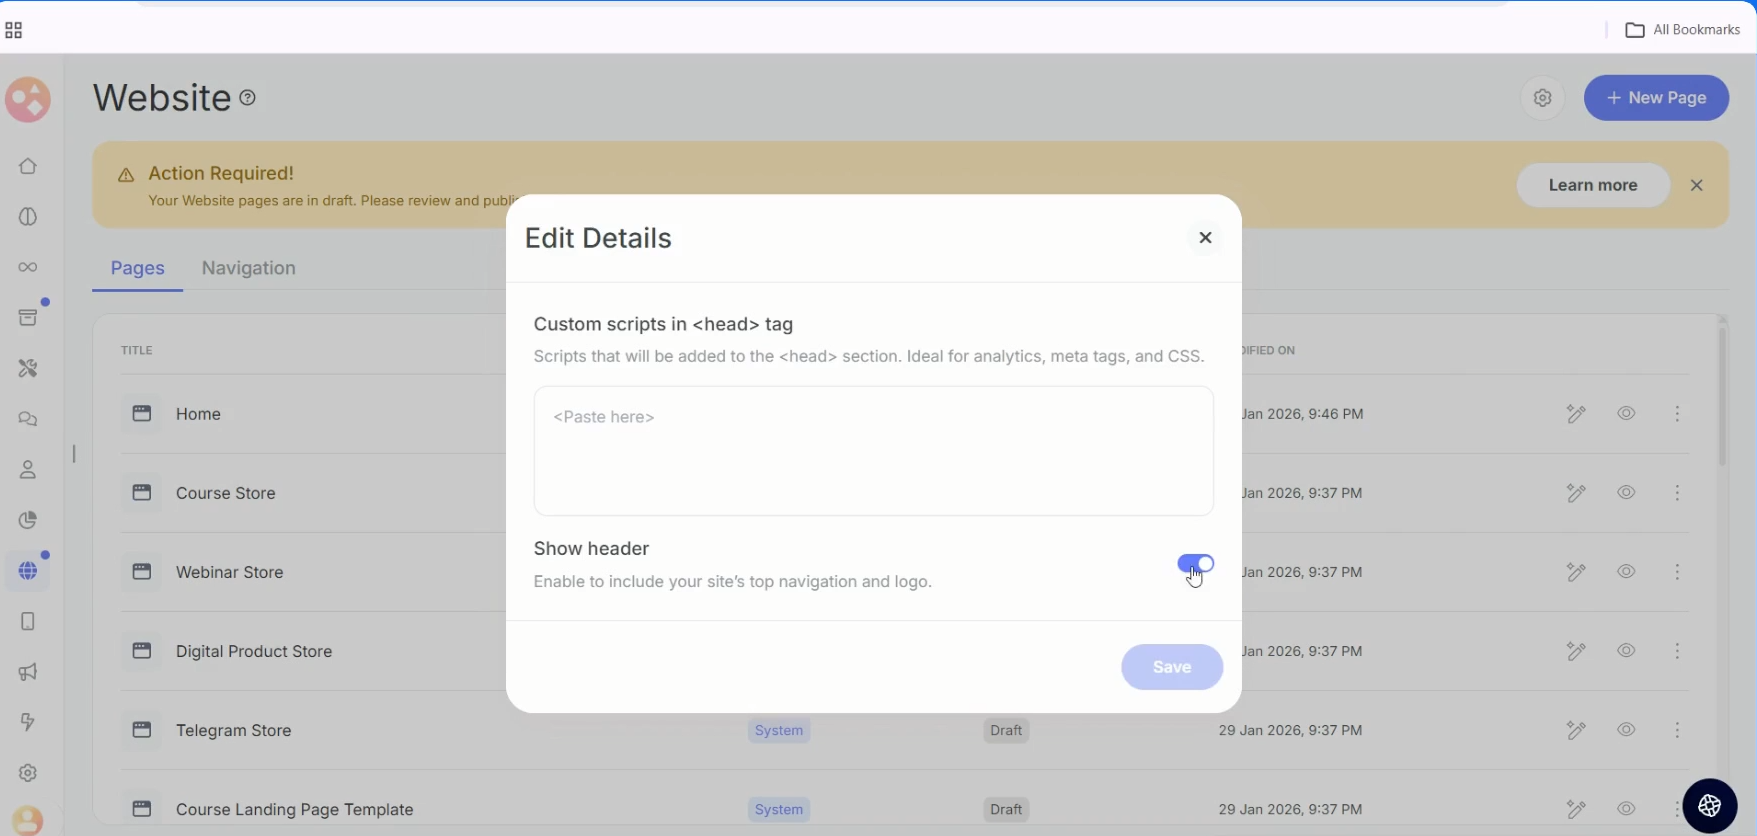
Task: Click the custom head scripts text field
Action: [x=873, y=451]
